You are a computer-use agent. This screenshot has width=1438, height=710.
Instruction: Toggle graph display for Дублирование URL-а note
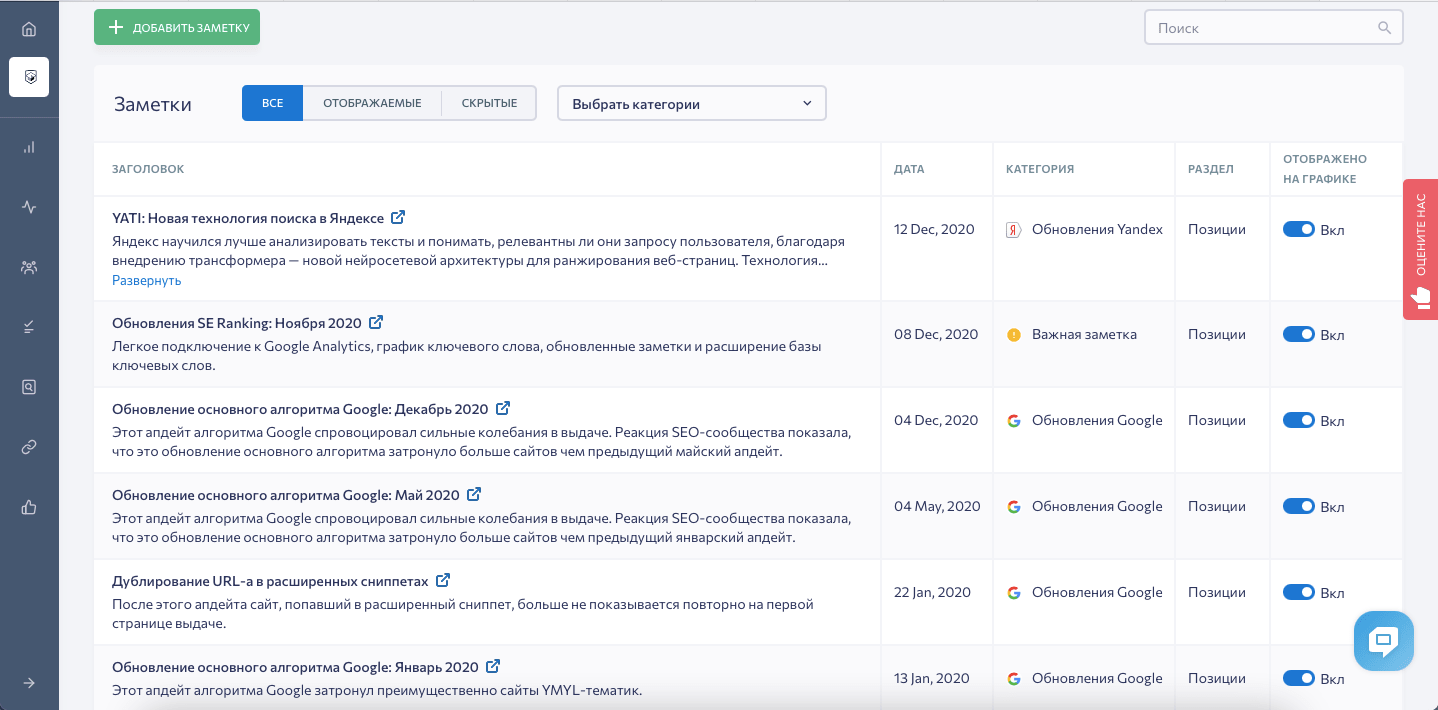point(1298,592)
